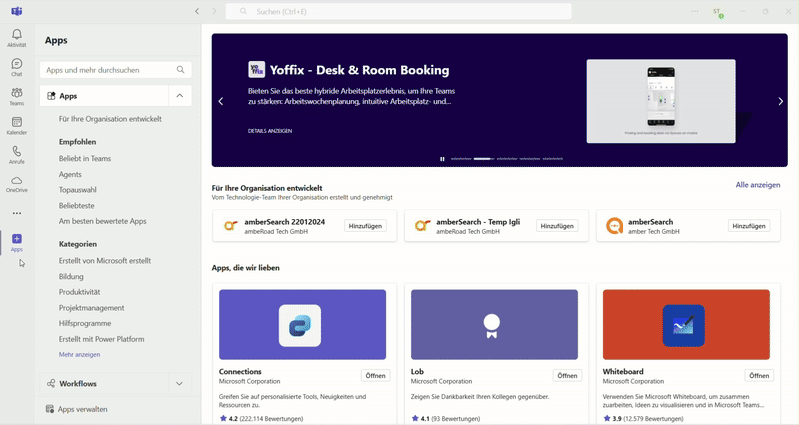Open the Teams section icon
The height and width of the screenshot is (425, 799).
pyautogui.click(x=17, y=96)
